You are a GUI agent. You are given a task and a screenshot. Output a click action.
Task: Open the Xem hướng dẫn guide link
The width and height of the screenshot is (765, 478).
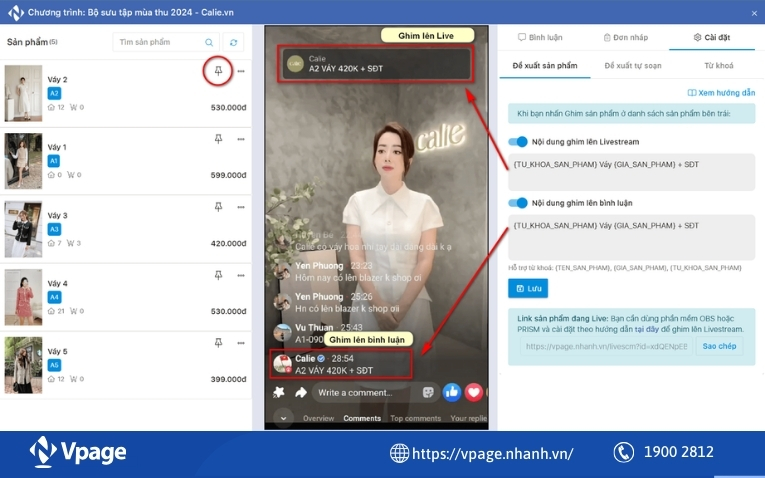coord(721,93)
